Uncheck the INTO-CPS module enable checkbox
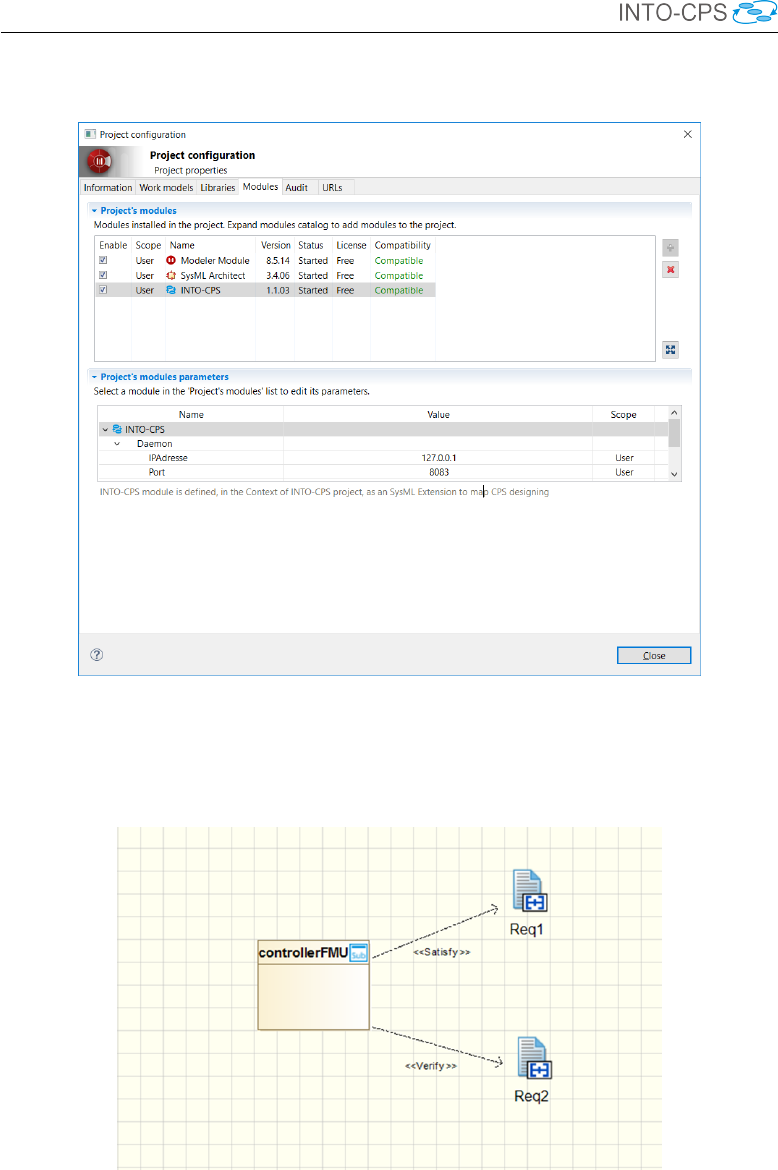 103,290
